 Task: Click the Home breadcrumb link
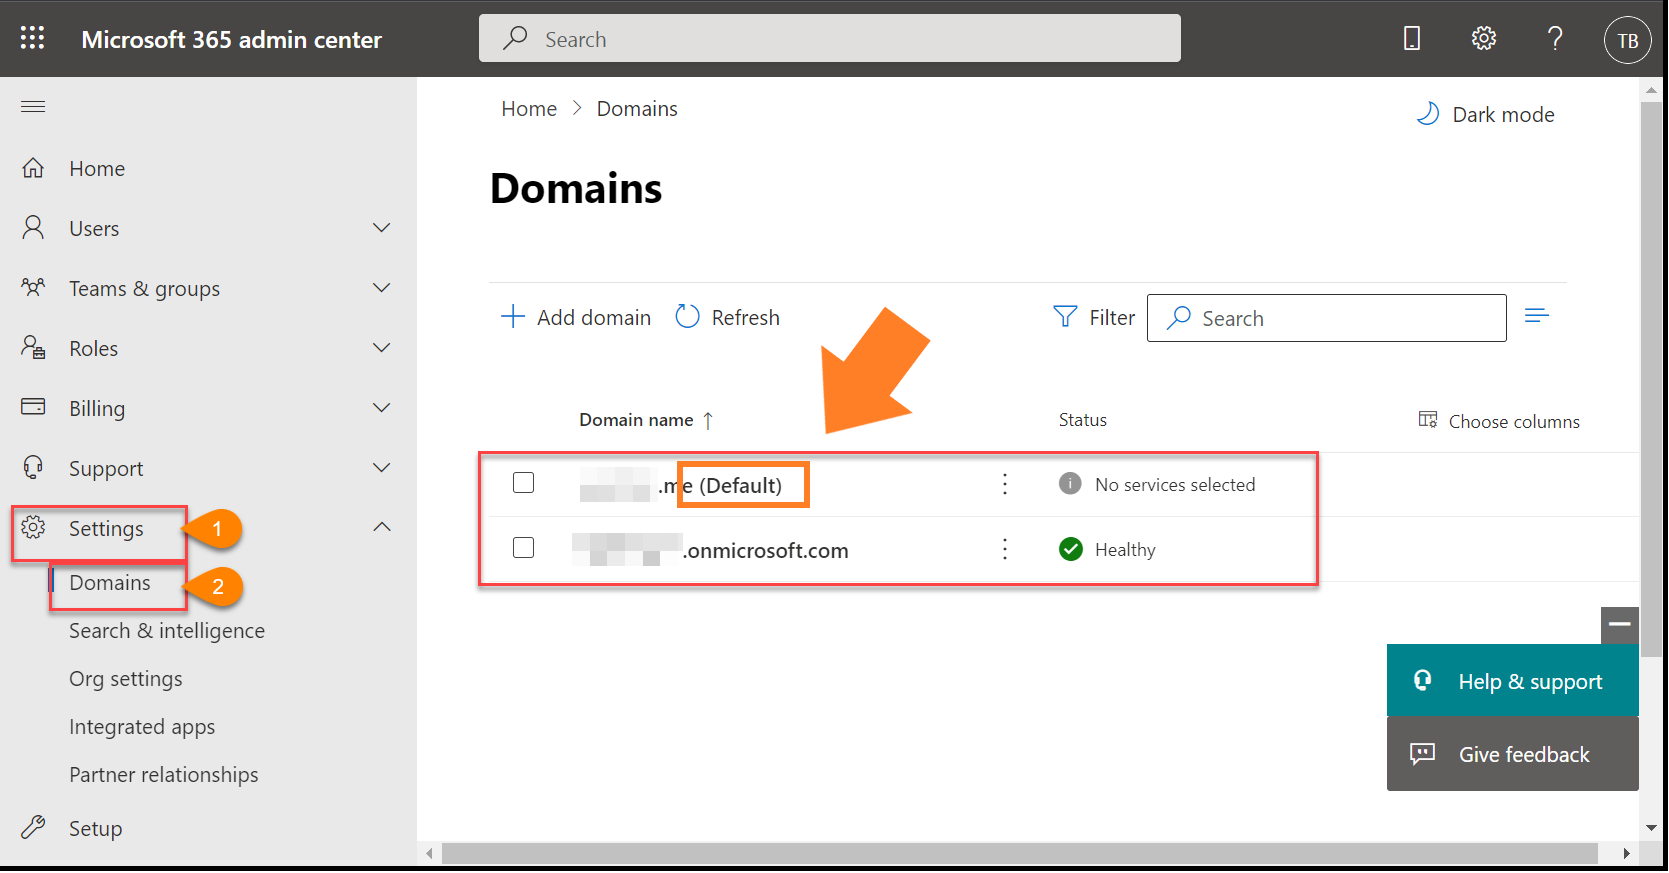pyautogui.click(x=529, y=109)
